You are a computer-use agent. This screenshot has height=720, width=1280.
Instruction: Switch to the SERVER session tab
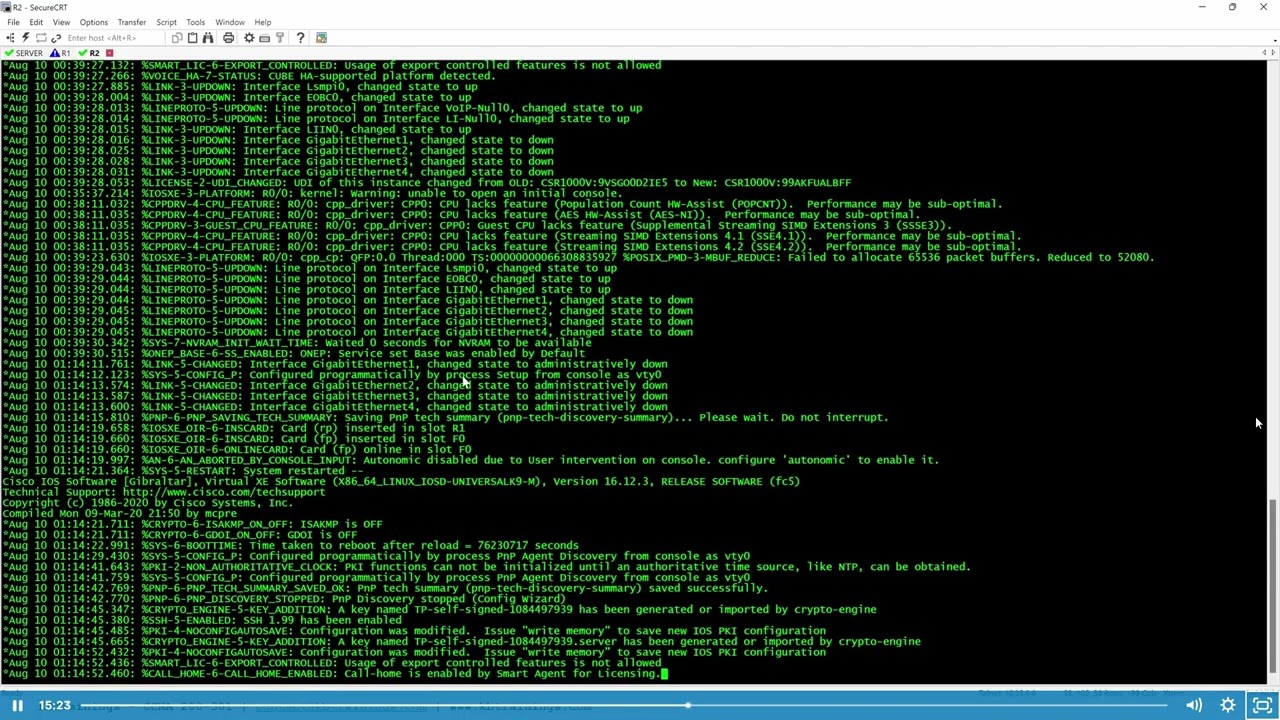[x=23, y=53]
